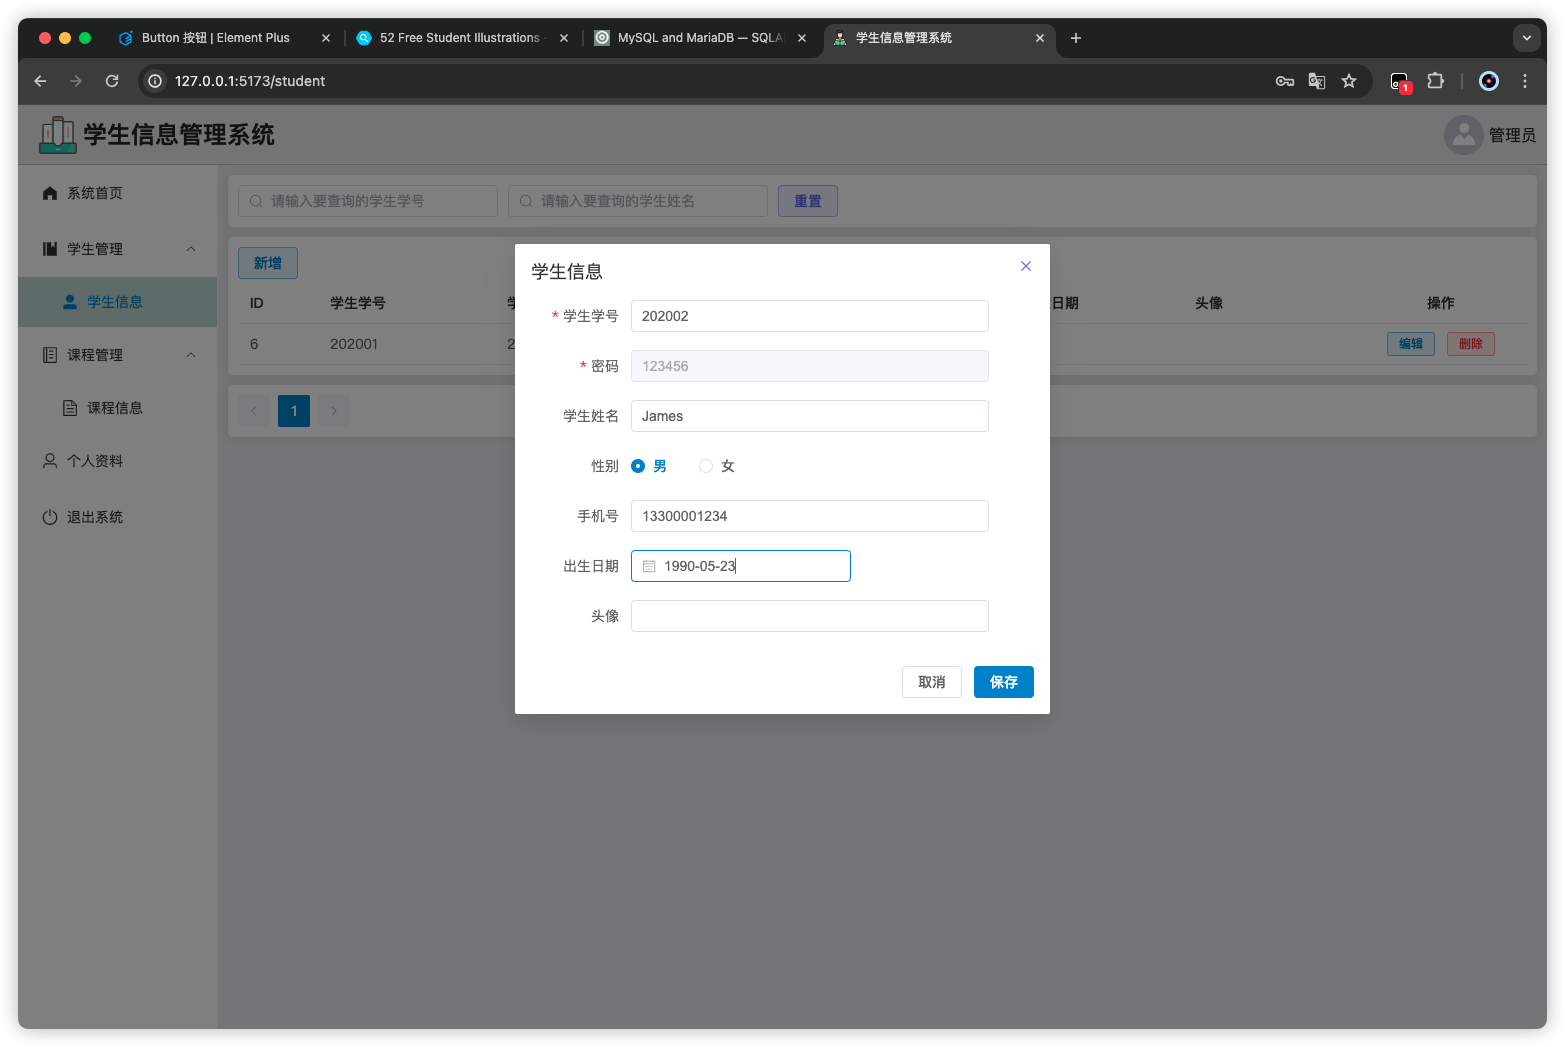Viewport: 1565px width, 1047px height.
Task: Switch to the MySQL and MariaDB tab
Action: tap(700, 38)
